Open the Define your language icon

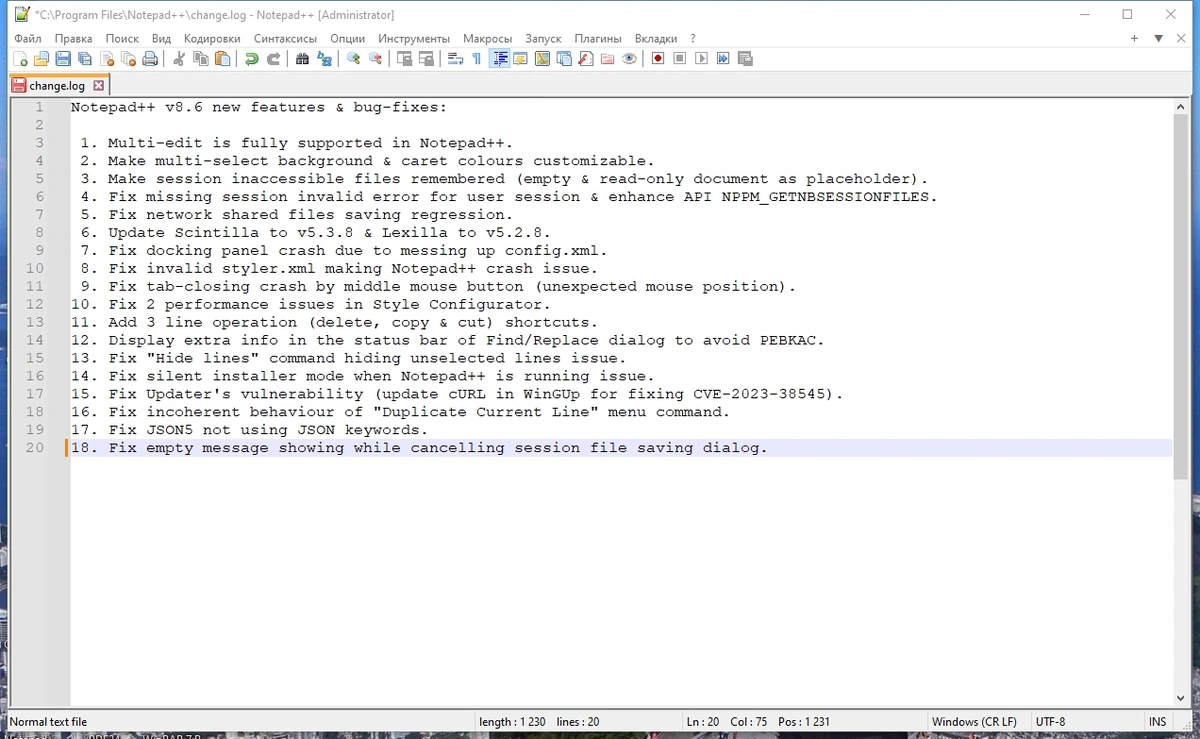(x=520, y=59)
